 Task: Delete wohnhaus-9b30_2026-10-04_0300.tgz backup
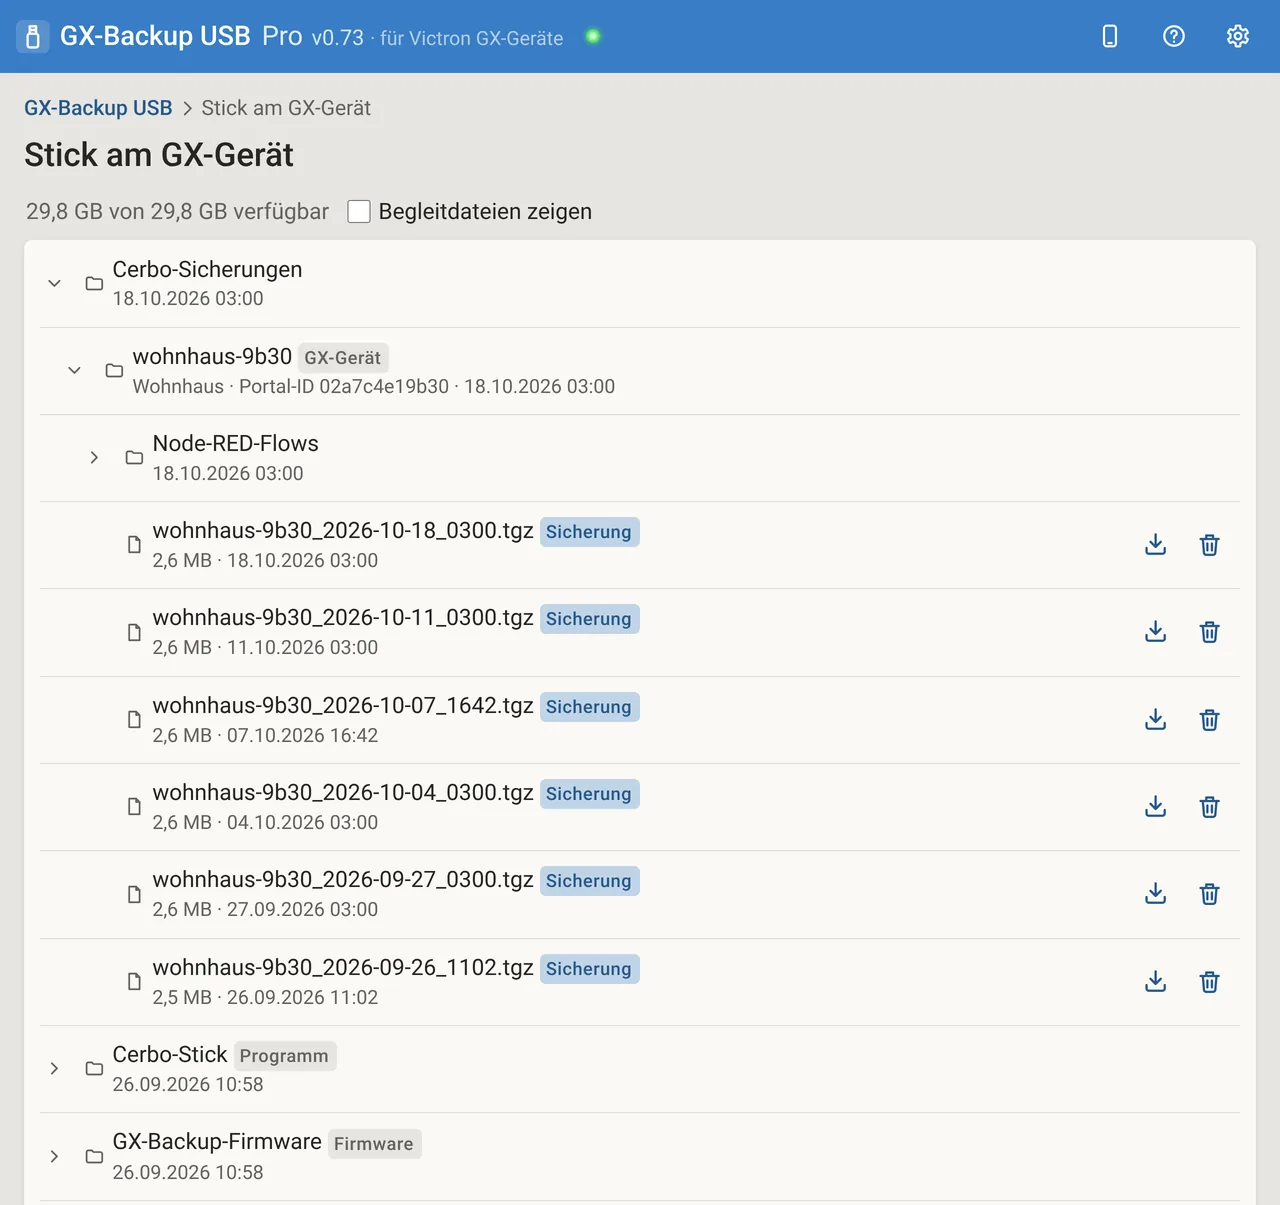click(x=1209, y=807)
